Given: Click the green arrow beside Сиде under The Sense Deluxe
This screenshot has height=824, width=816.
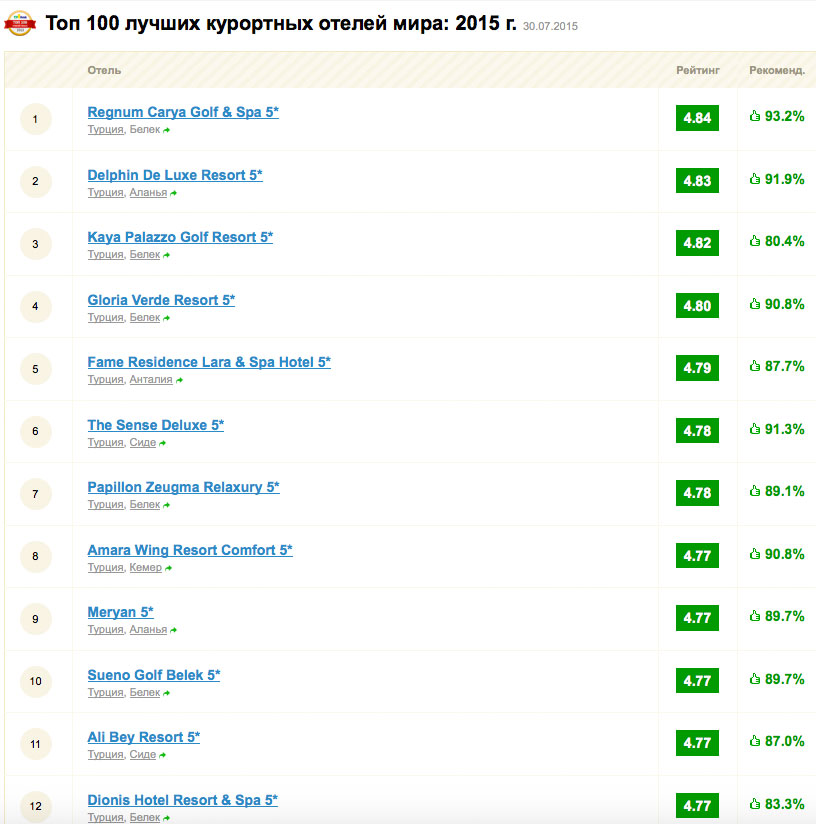Looking at the screenshot, I should coord(162,444).
